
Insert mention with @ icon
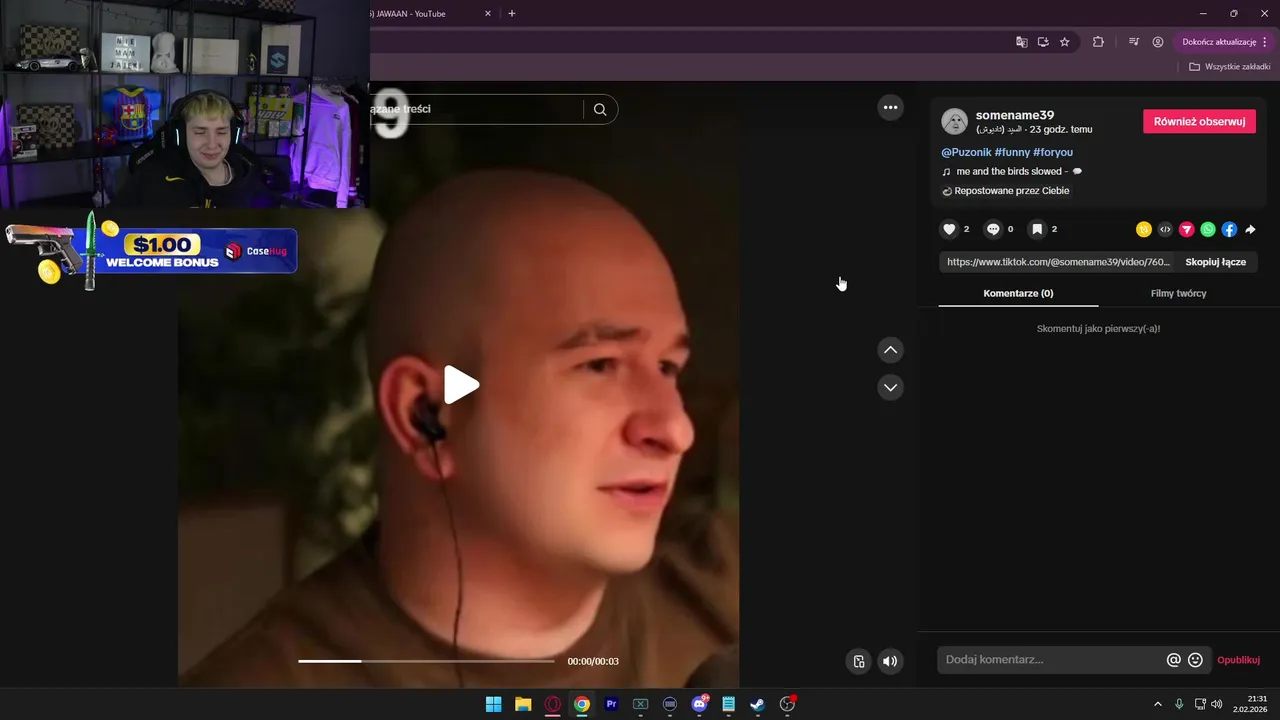point(1174,660)
